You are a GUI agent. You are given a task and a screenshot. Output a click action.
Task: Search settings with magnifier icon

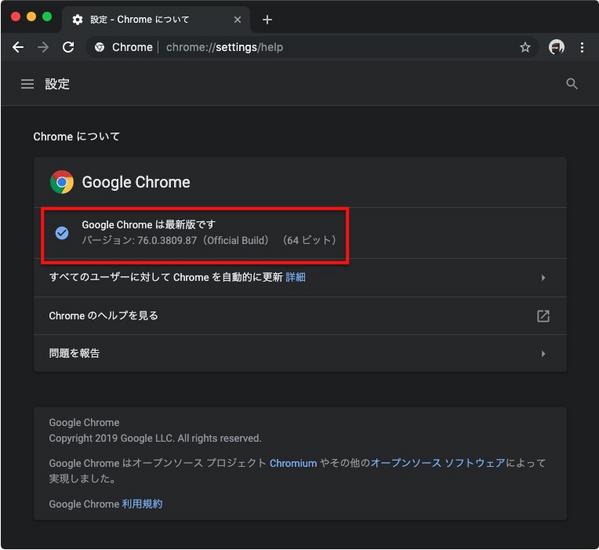coord(571,84)
